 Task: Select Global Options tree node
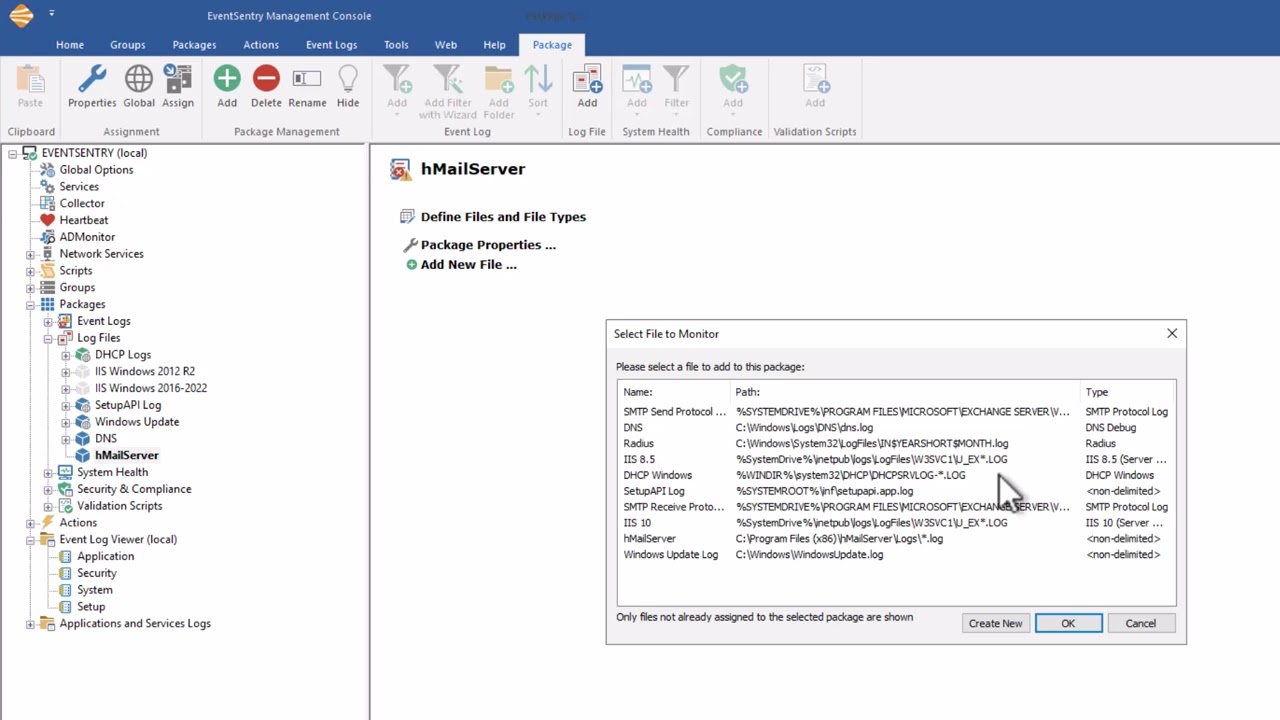click(x=96, y=170)
